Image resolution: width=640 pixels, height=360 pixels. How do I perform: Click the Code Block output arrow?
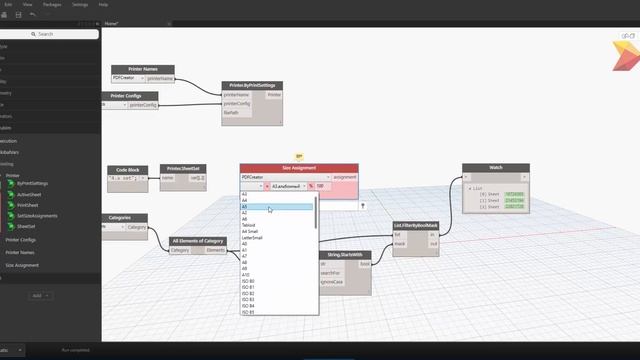pyautogui.click(x=143, y=178)
